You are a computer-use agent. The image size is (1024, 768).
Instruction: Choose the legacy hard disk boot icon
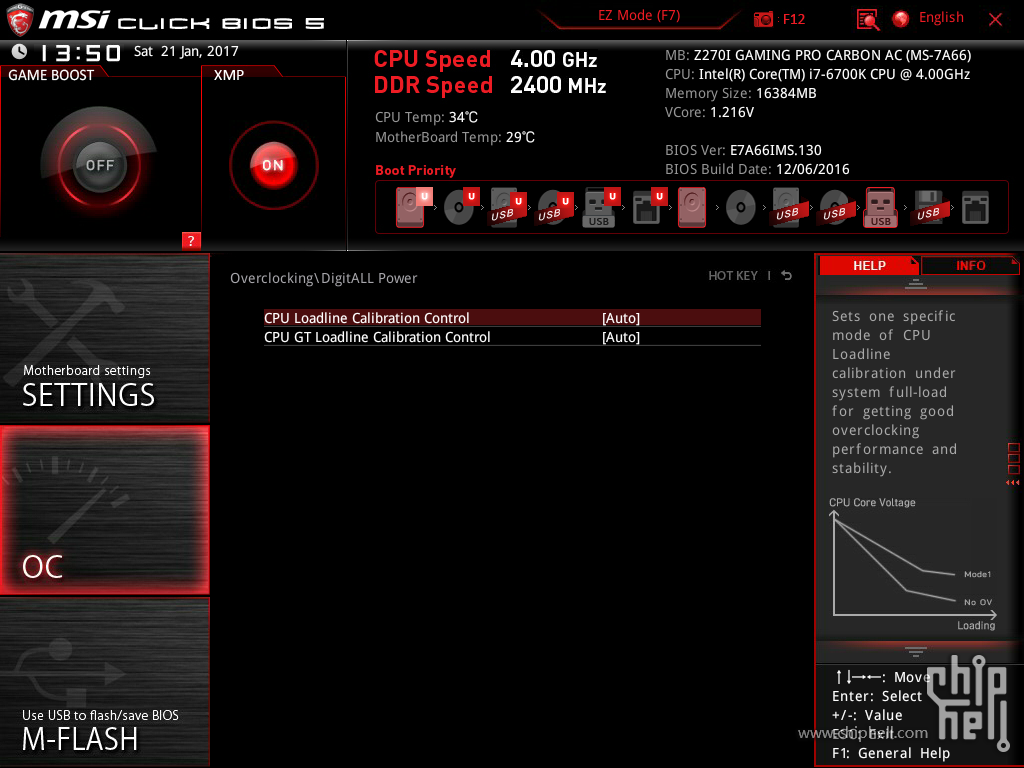[692, 207]
